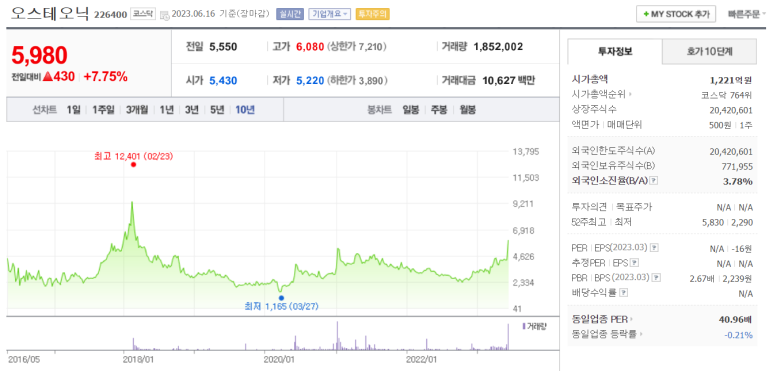773x371 pixels.
Task: Click the 목표주가 label link
Action: click(x=633, y=207)
